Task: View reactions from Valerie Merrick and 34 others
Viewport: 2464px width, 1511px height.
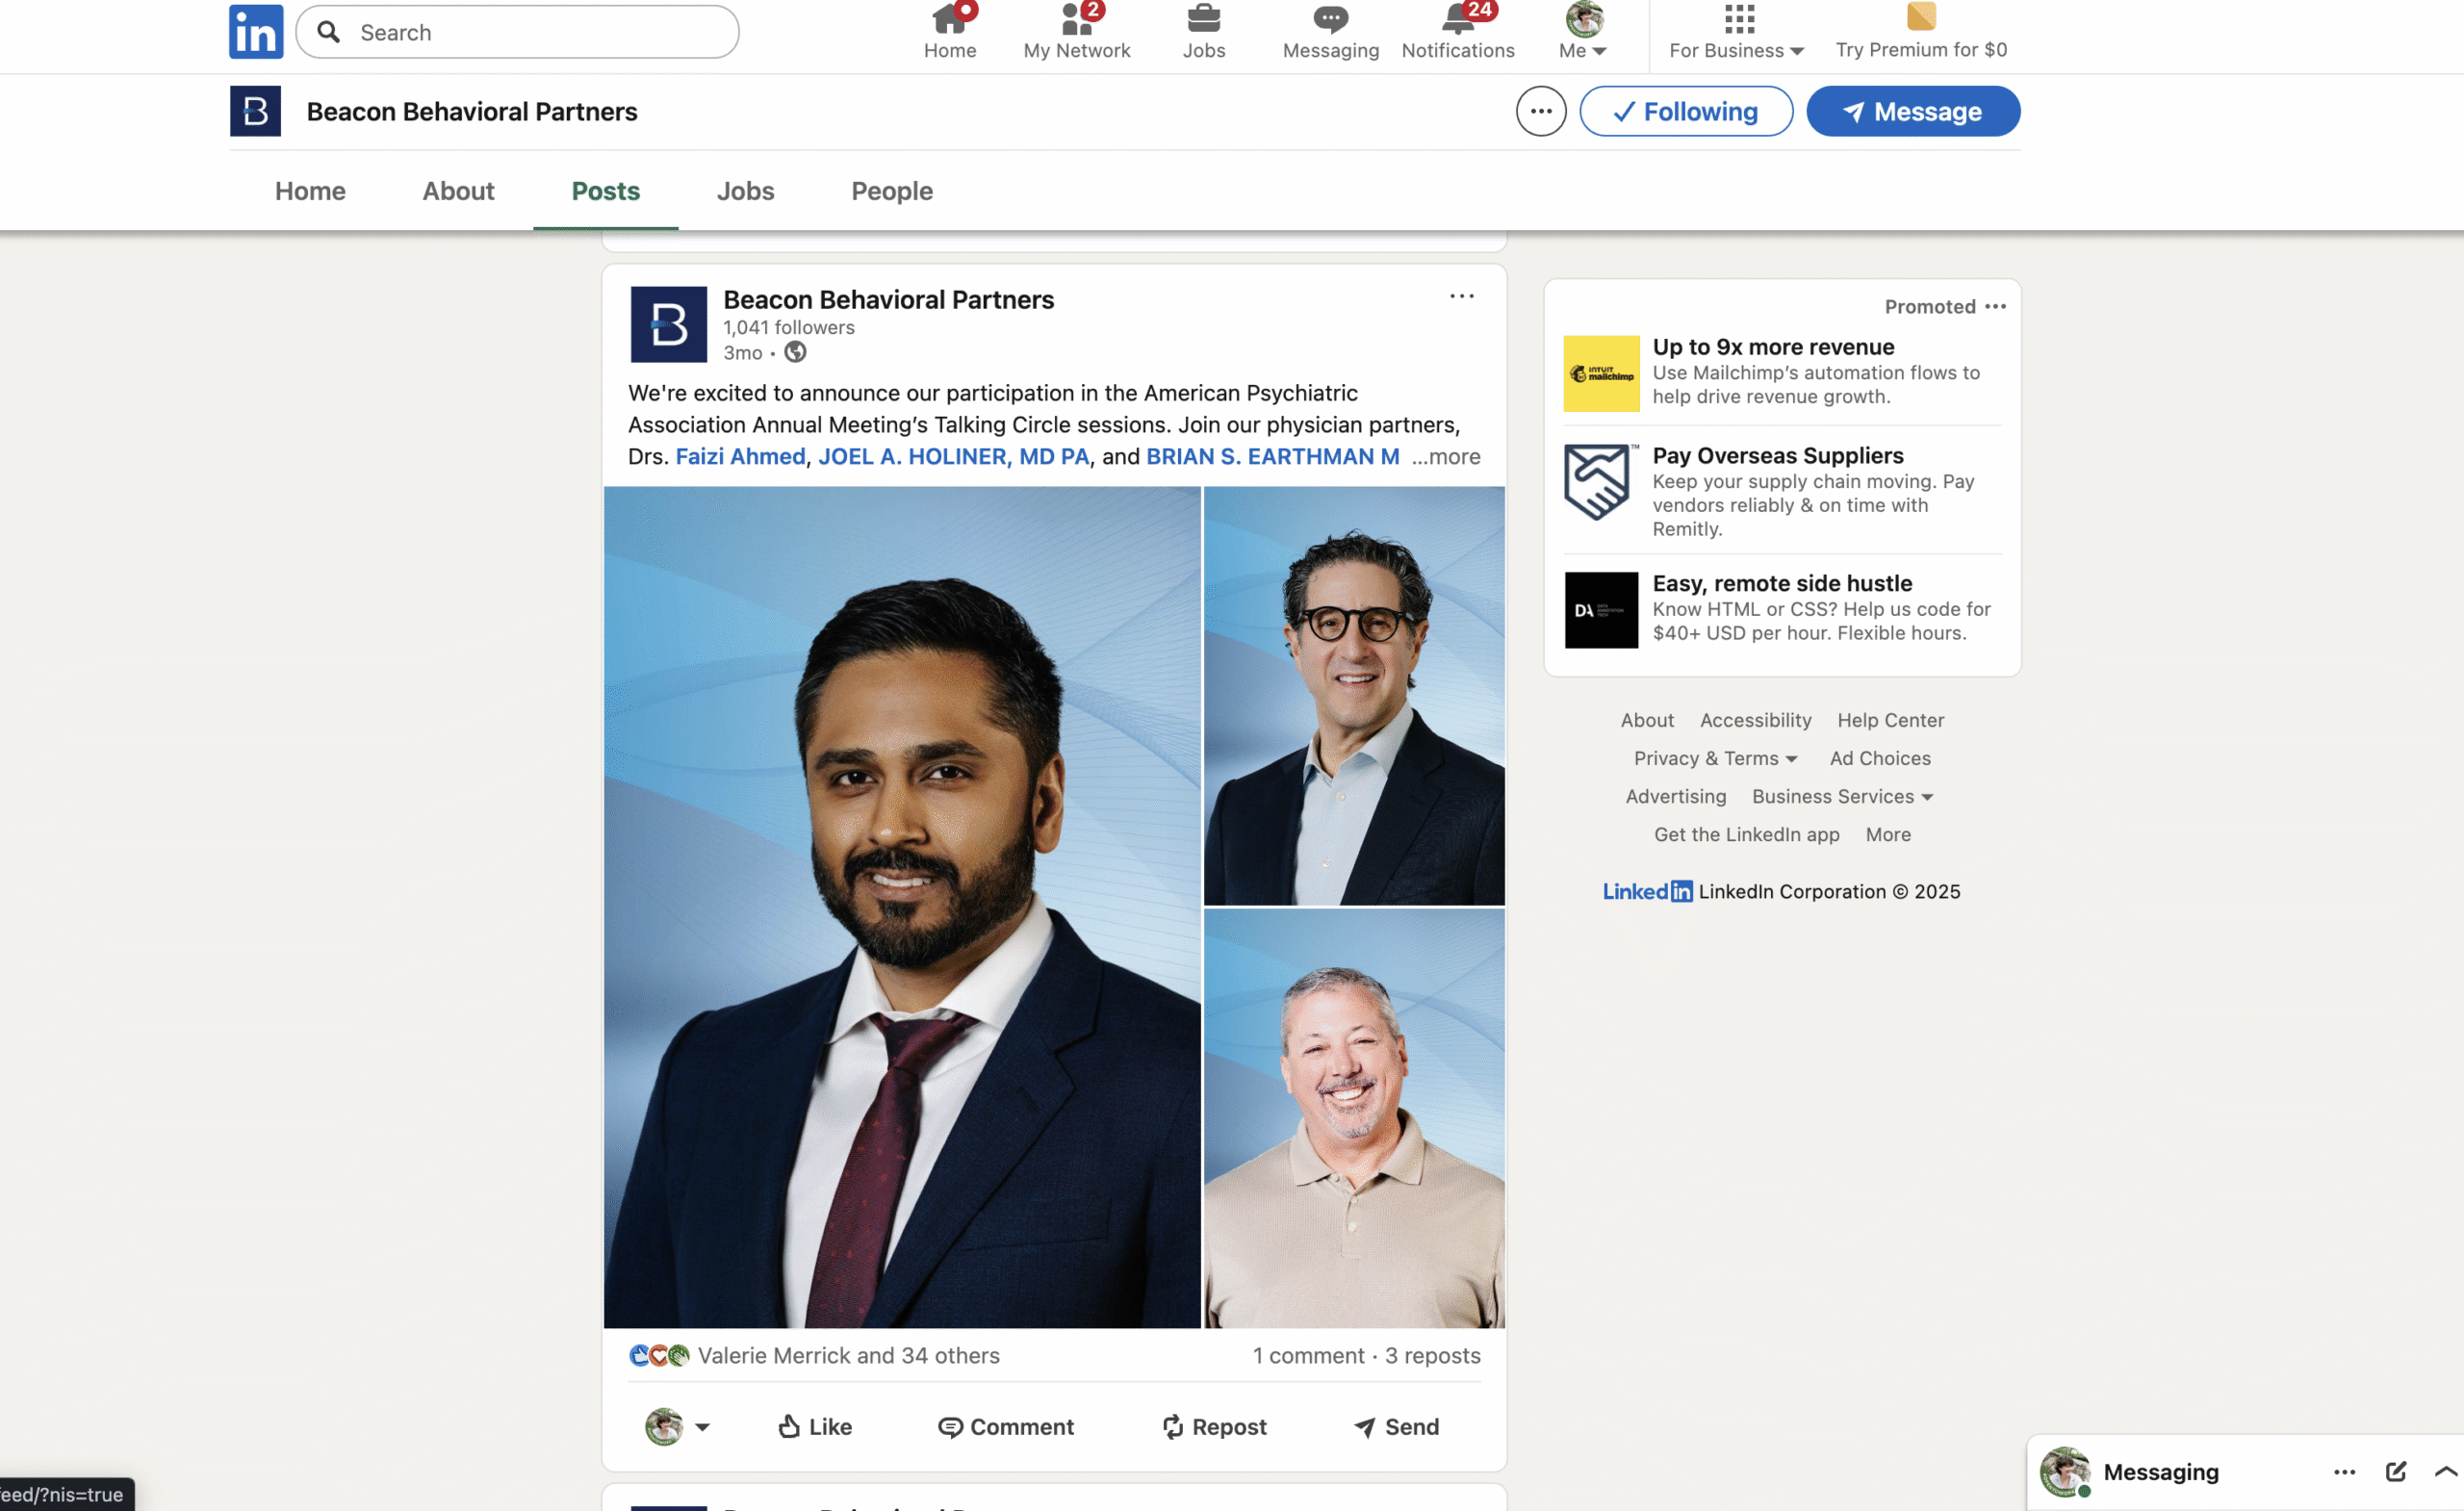Action: point(814,1355)
